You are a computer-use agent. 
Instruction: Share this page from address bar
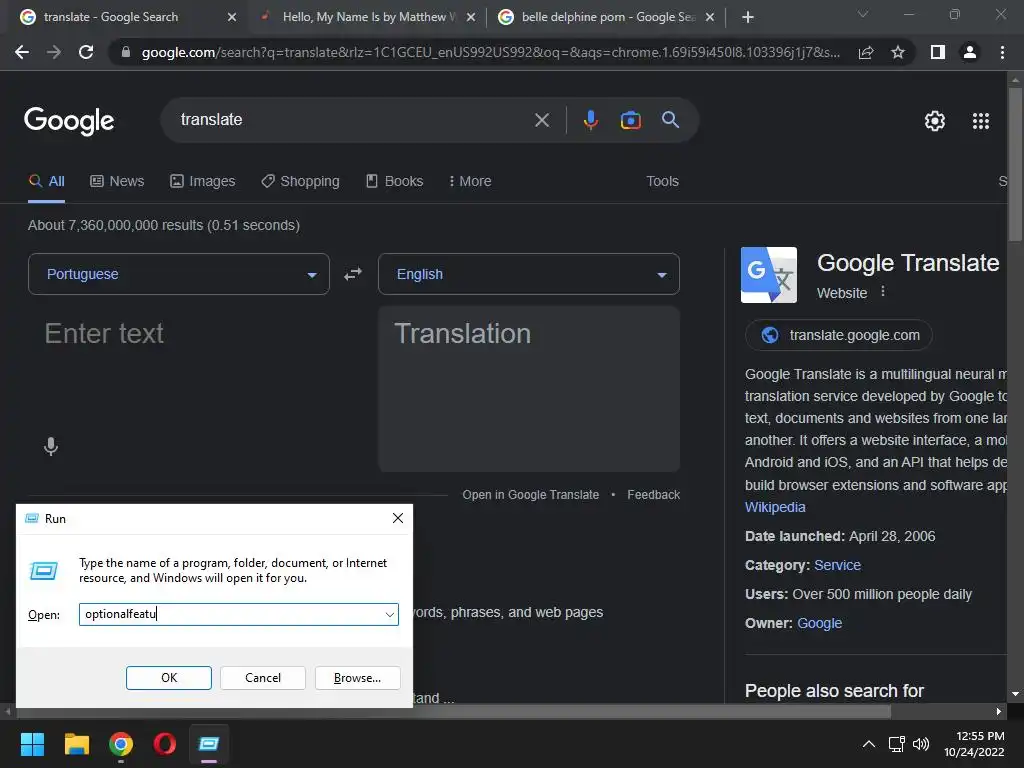coord(866,52)
